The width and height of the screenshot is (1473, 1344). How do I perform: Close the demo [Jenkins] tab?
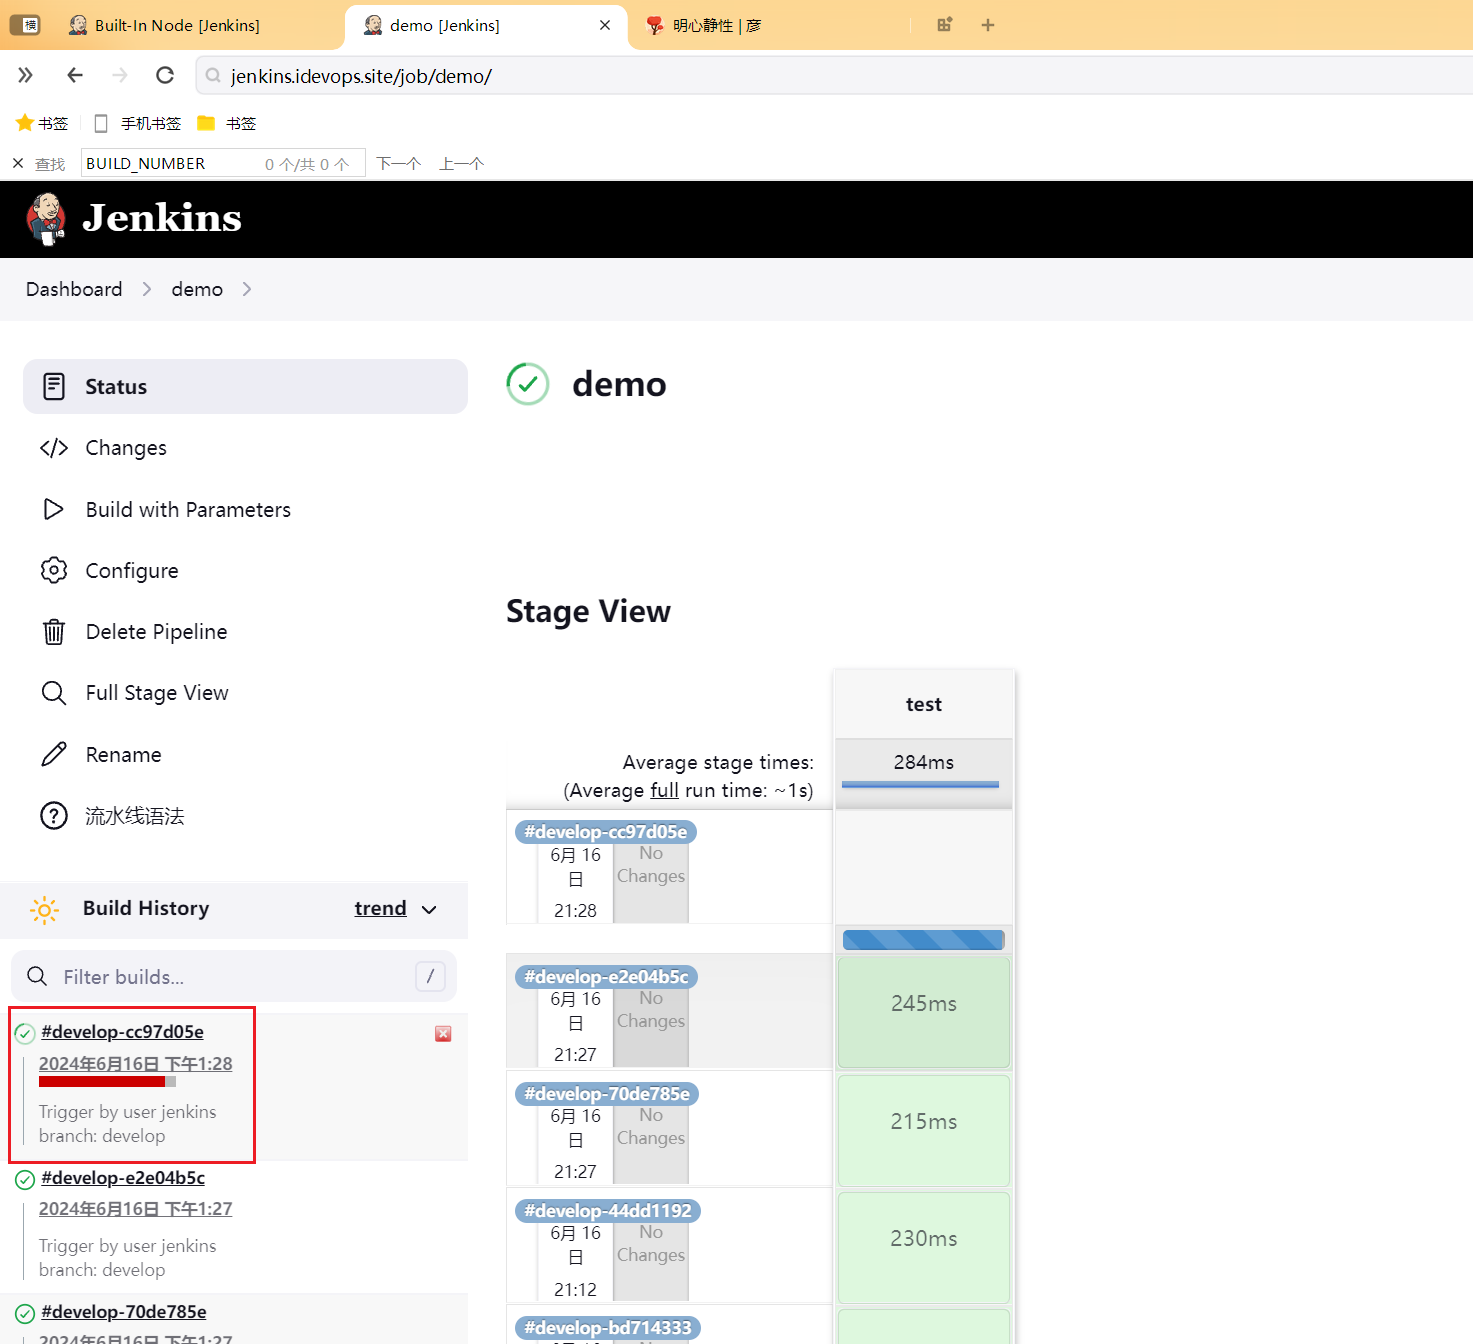(x=605, y=25)
